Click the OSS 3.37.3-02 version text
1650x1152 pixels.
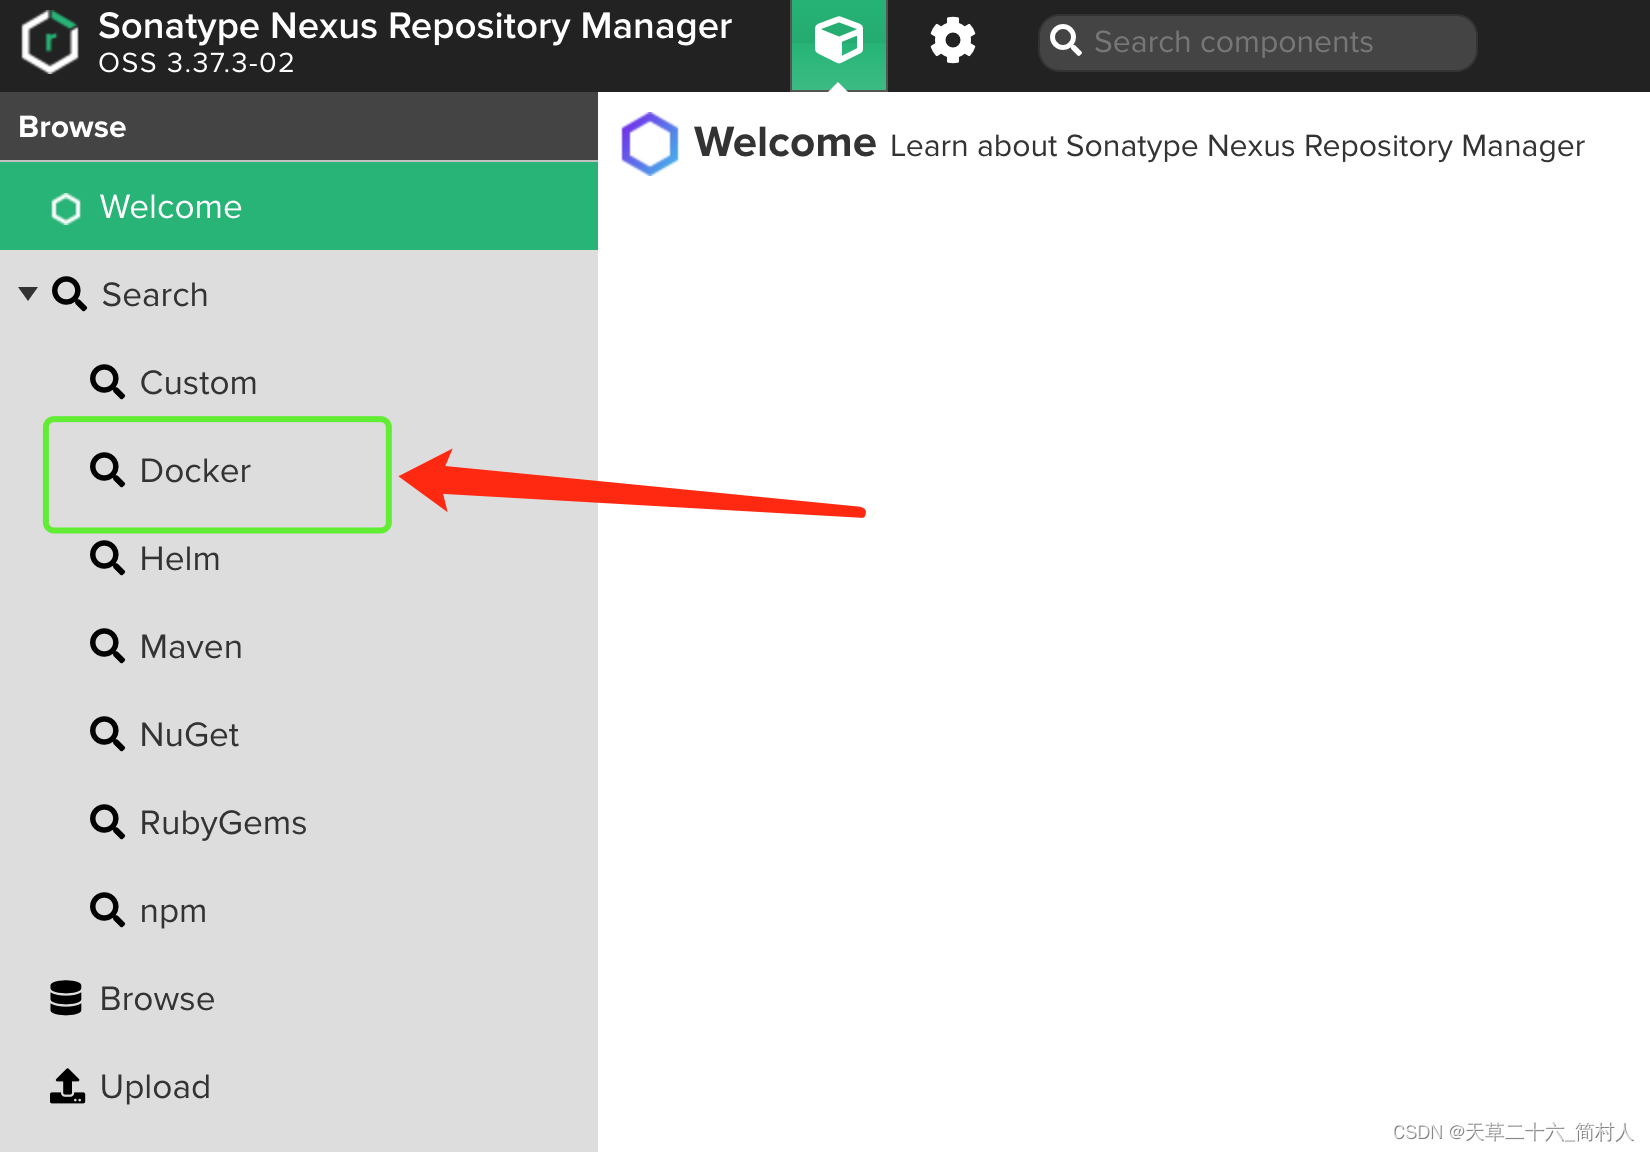[196, 63]
